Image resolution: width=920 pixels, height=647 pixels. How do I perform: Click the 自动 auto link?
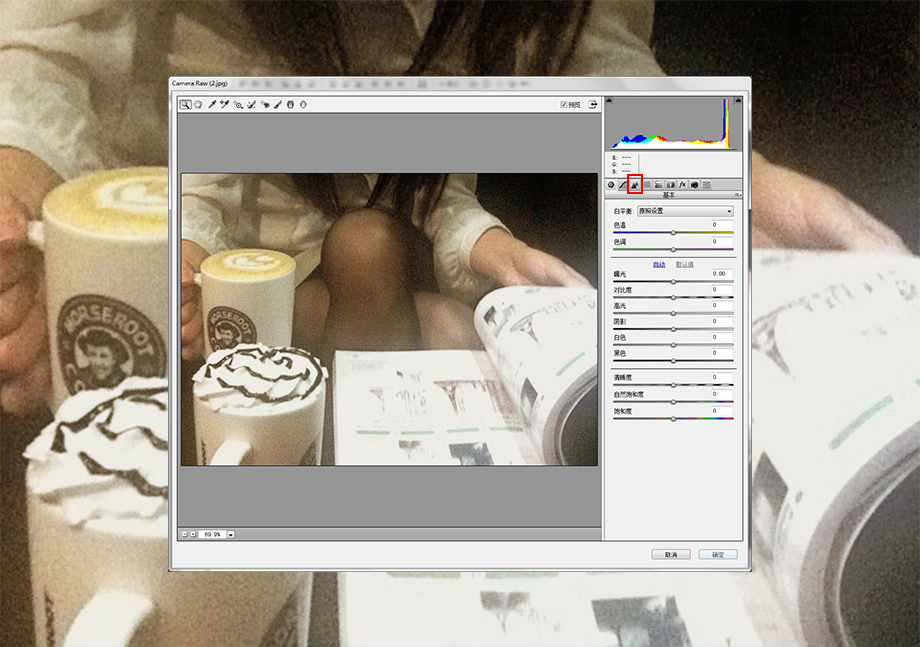(x=659, y=265)
